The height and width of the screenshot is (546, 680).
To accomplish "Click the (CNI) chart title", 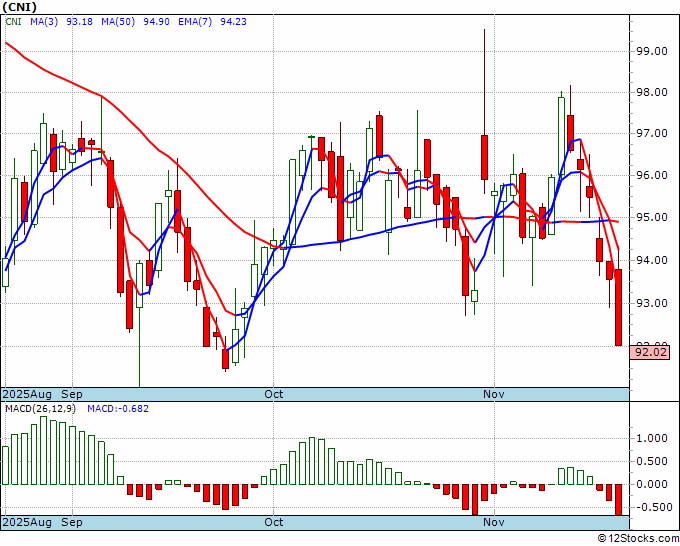I will click(20, 7).
